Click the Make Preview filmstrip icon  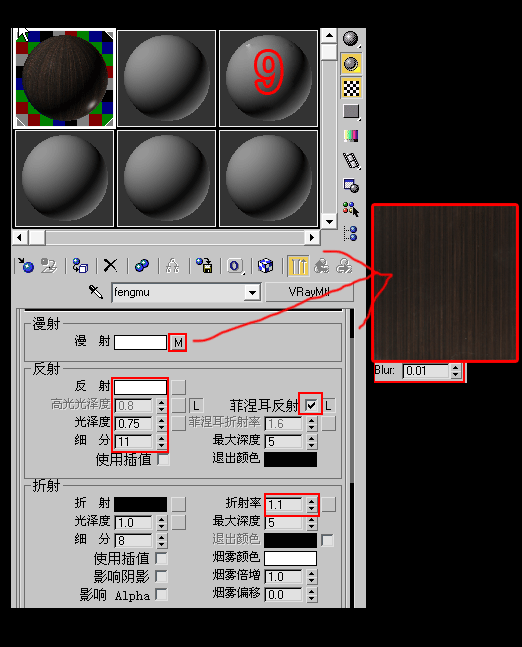click(351, 161)
